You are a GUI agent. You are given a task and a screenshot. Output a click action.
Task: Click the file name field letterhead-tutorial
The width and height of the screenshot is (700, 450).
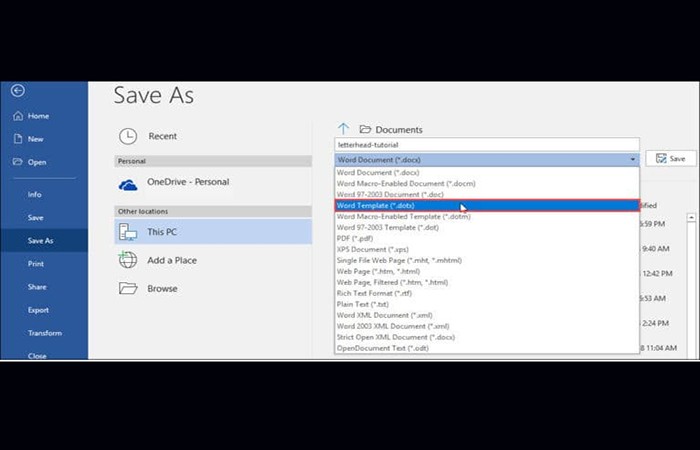point(487,145)
